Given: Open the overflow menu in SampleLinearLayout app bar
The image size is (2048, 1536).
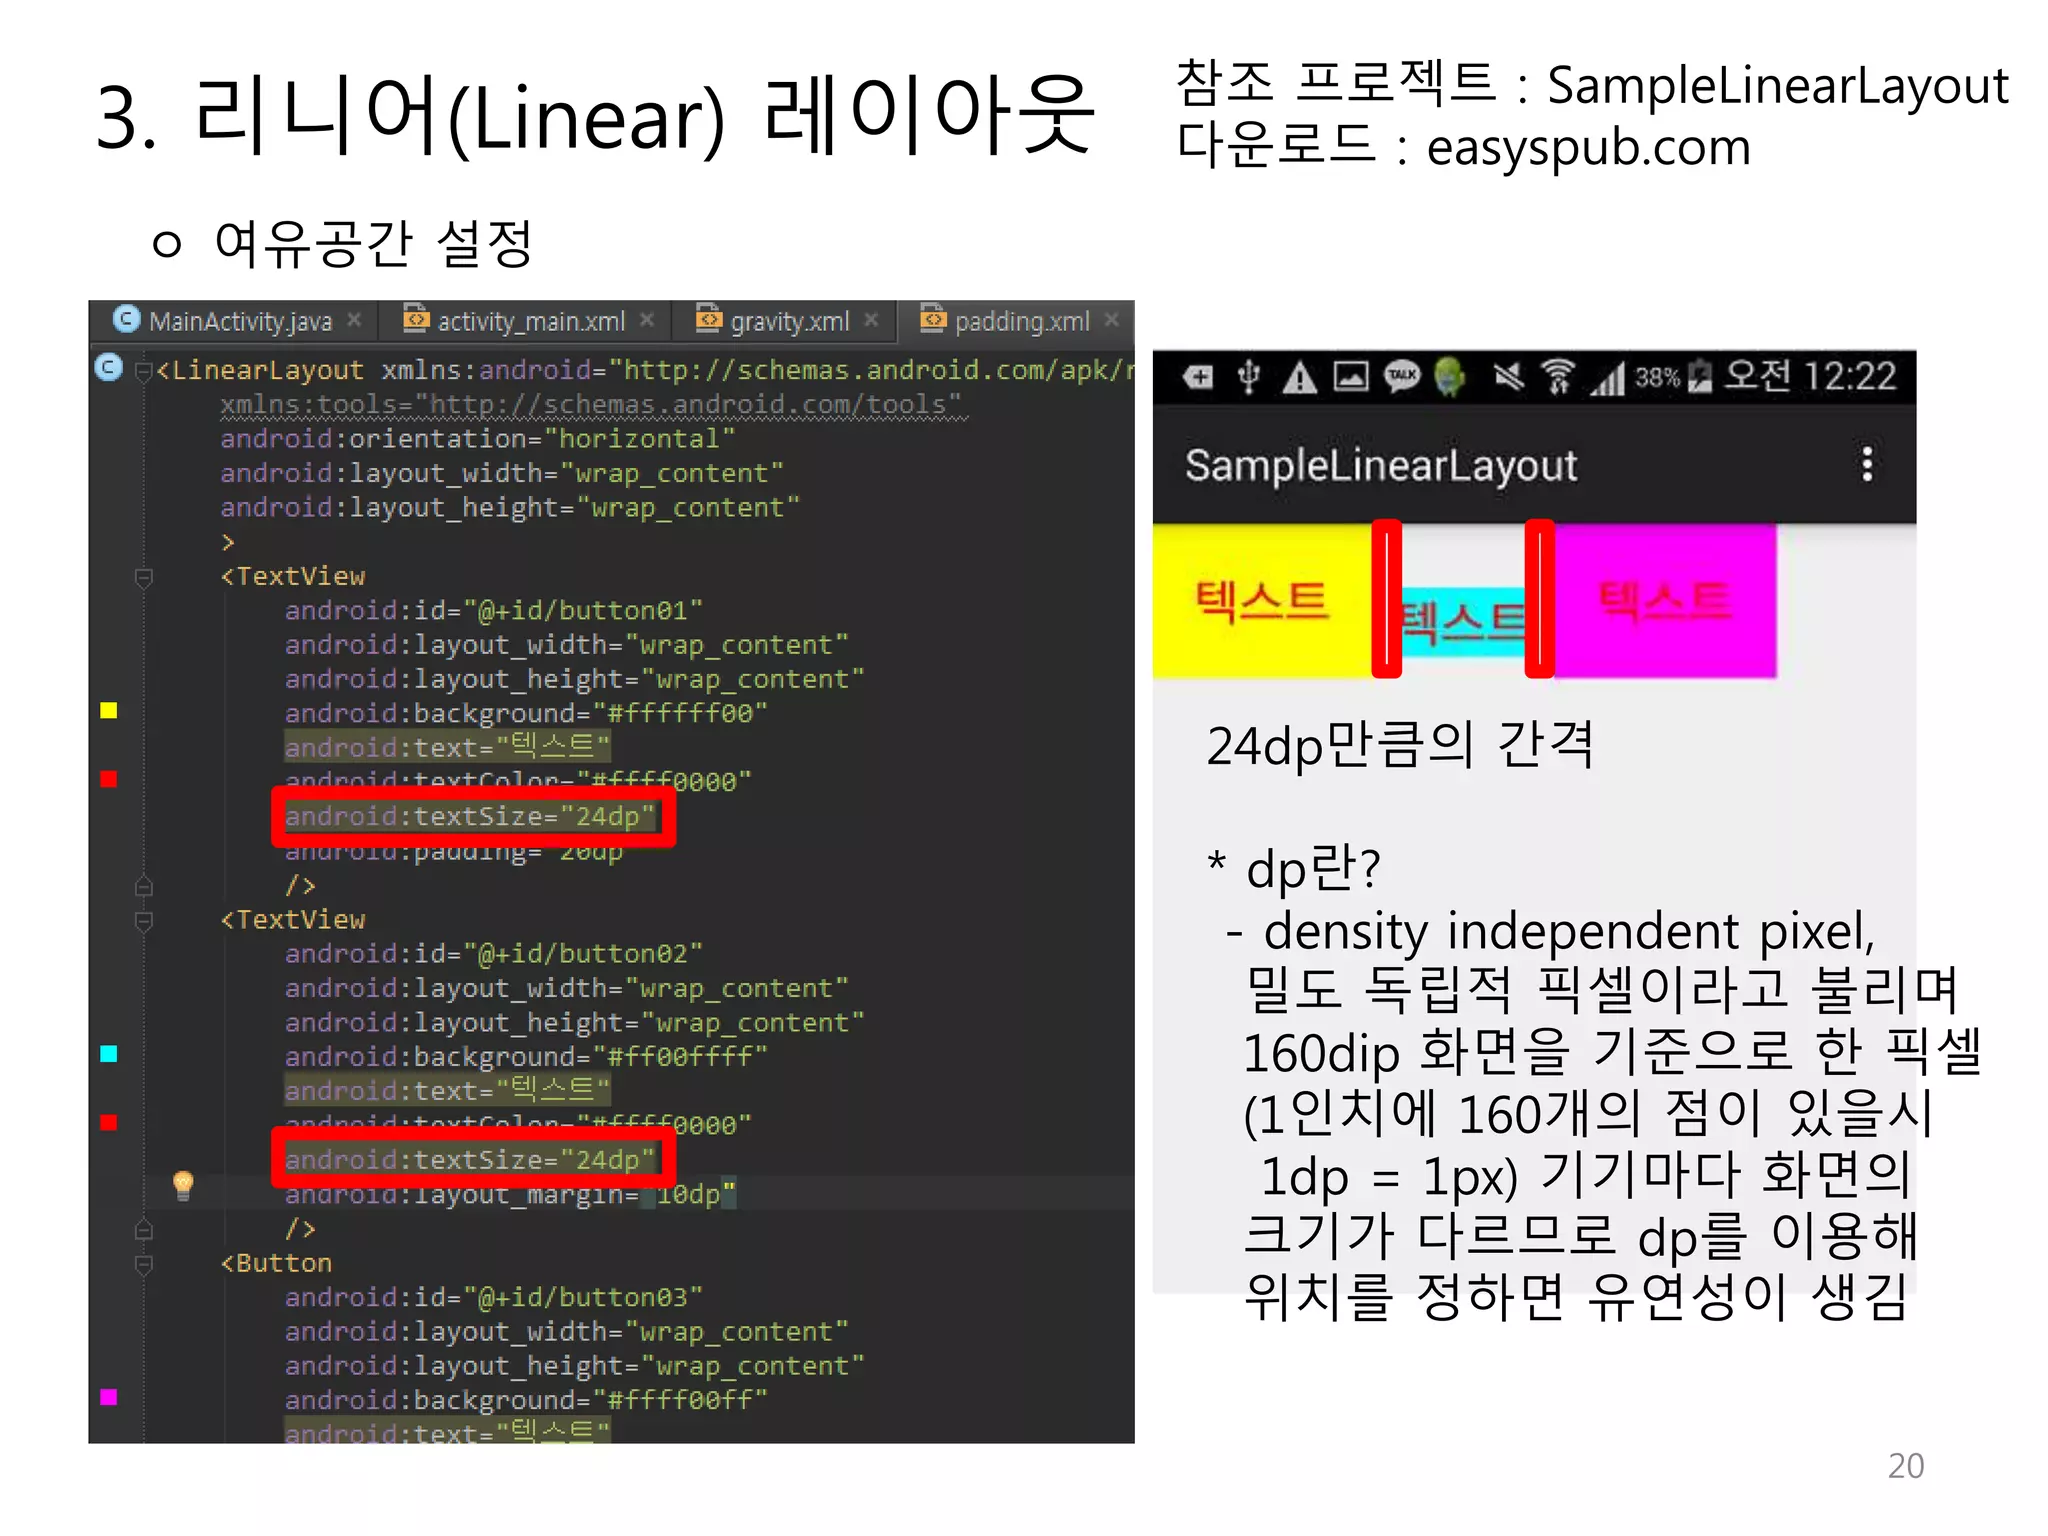Looking at the screenshot, I should pyautogui.click(x=1866, y=464).
